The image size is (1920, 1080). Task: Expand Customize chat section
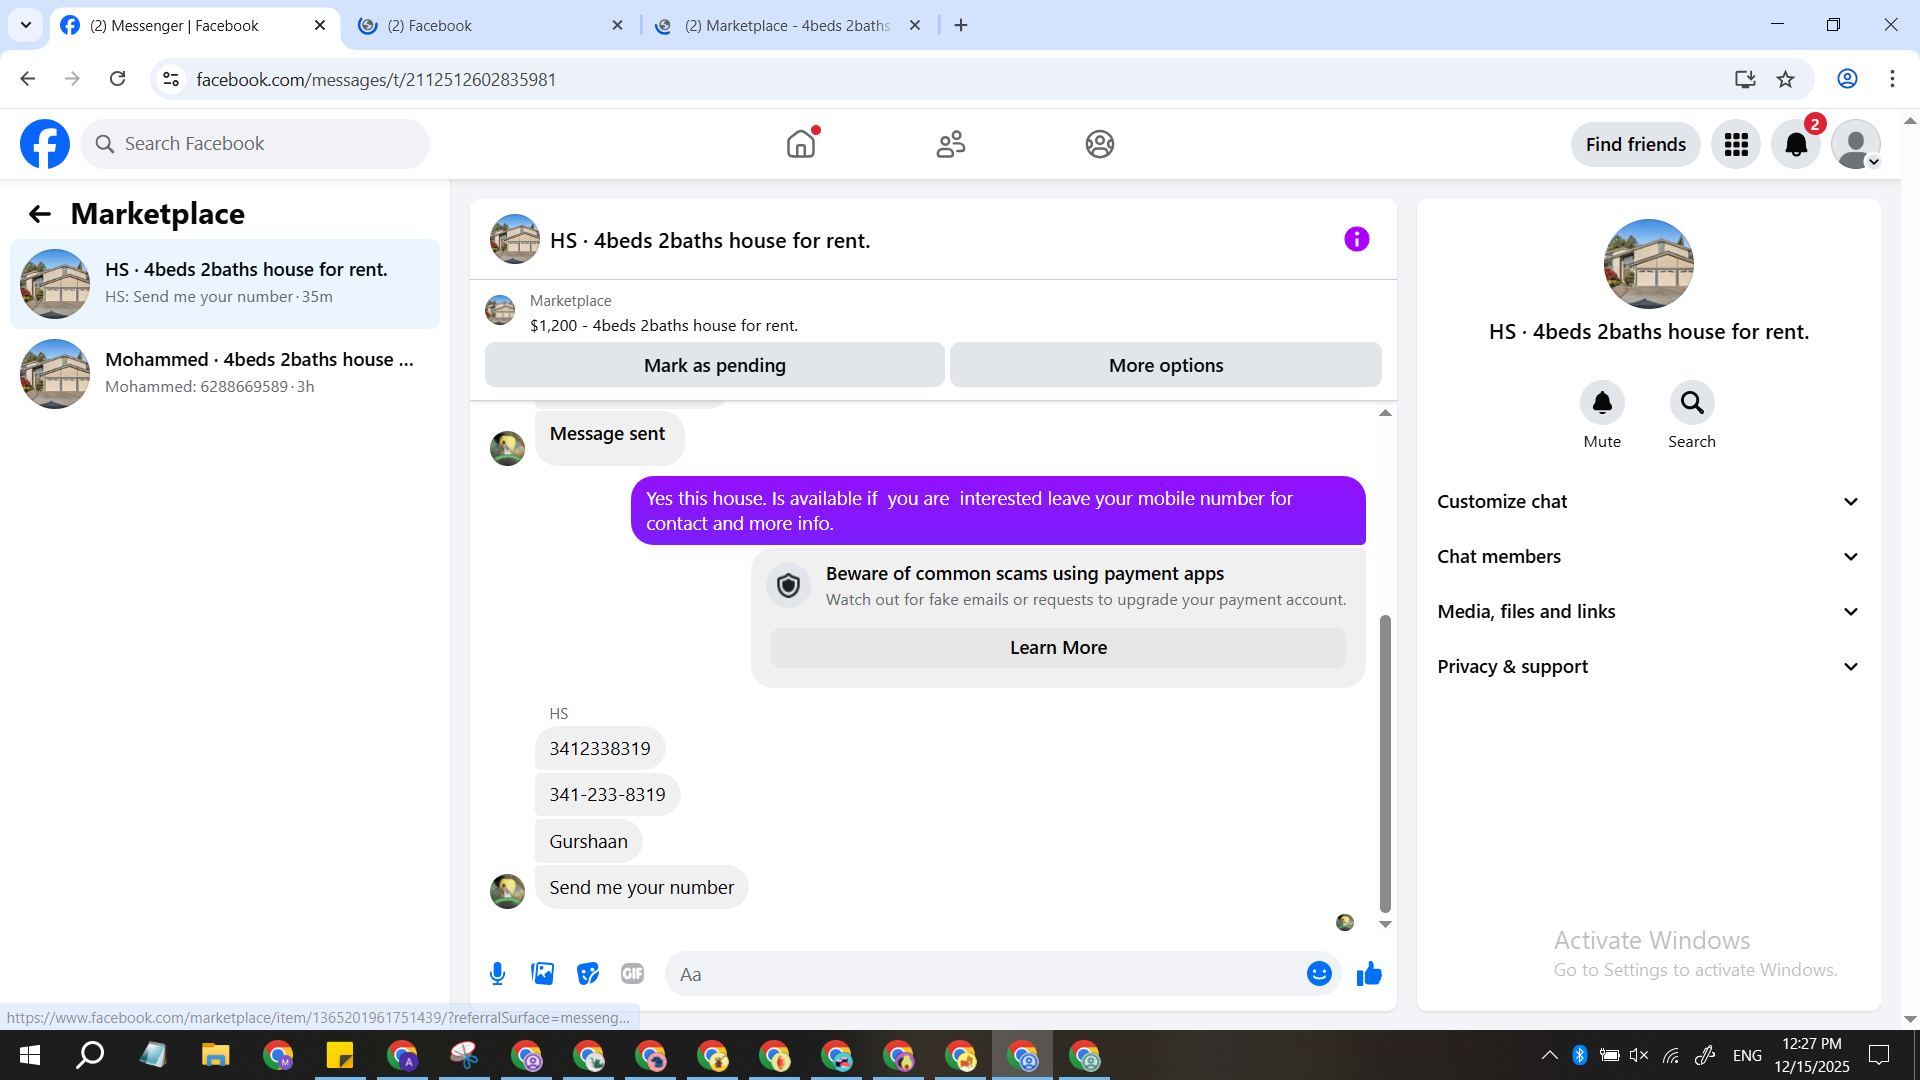click(1648, 501)
